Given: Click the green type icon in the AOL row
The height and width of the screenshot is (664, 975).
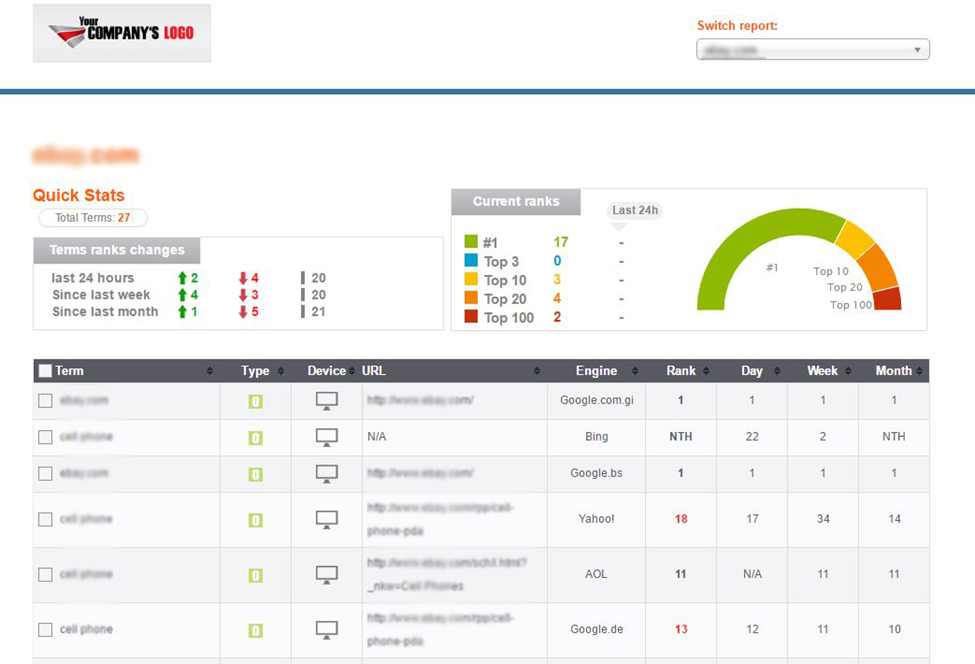Looking at the screenshot, I should pyautogui.click(x=256, y=575).
